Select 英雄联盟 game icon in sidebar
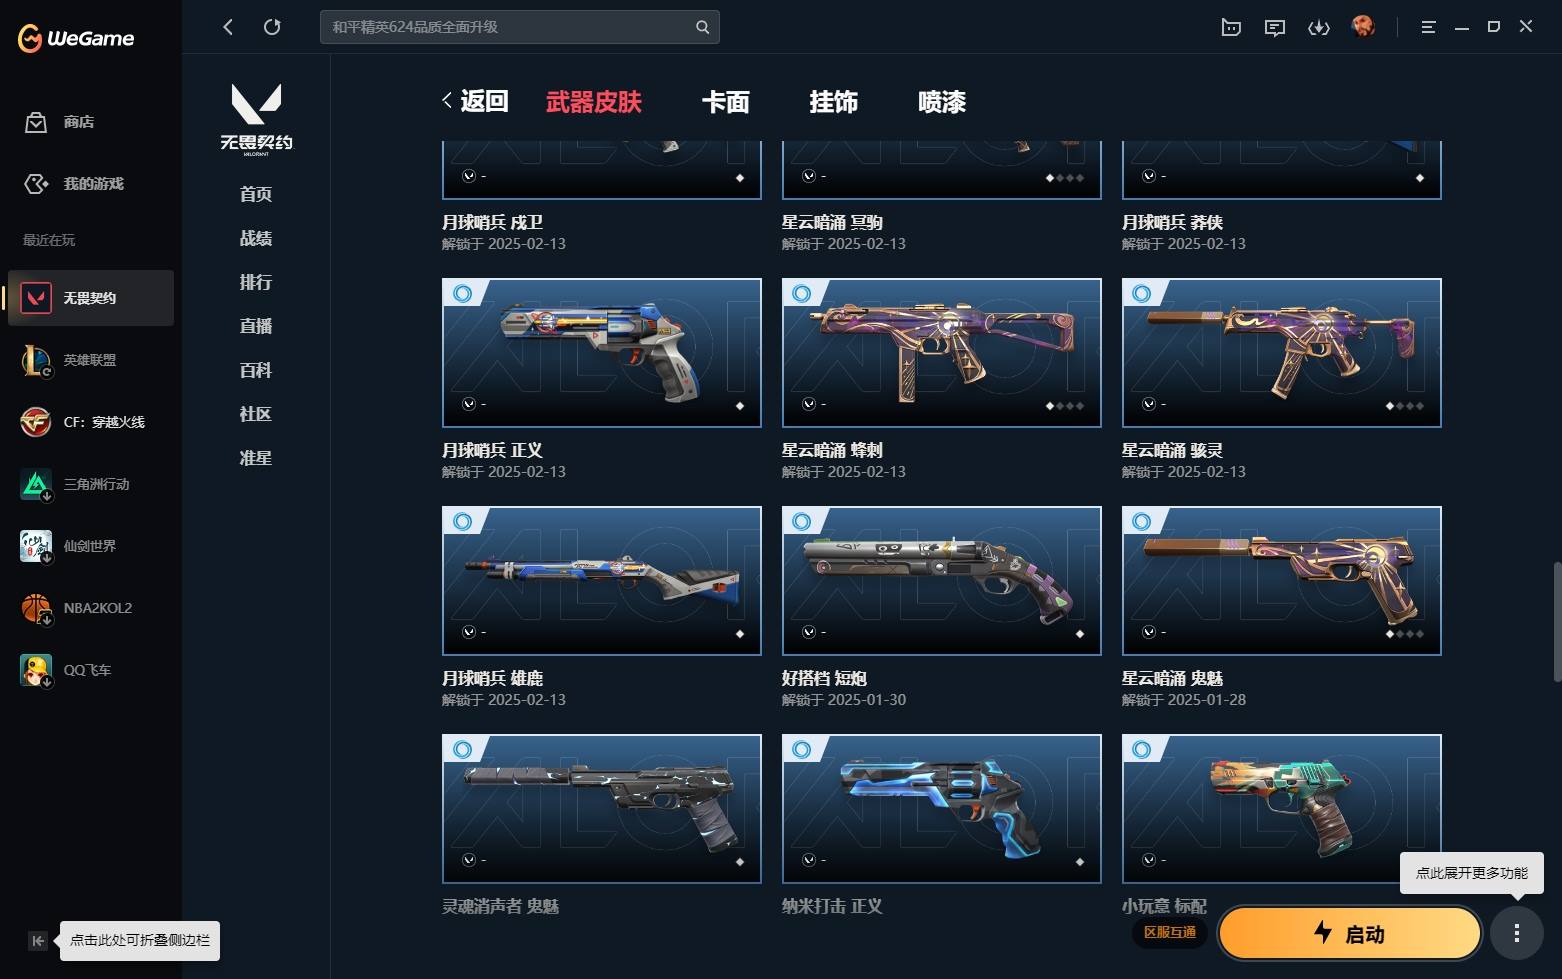The height and width of the screenshot is (979, 1562). click(x=36, y=360)
